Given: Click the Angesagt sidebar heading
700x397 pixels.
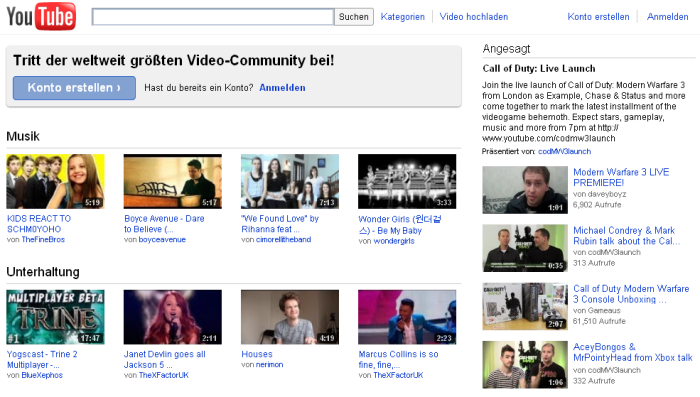Looking at the screenshot, I should [x=506, y=49].
